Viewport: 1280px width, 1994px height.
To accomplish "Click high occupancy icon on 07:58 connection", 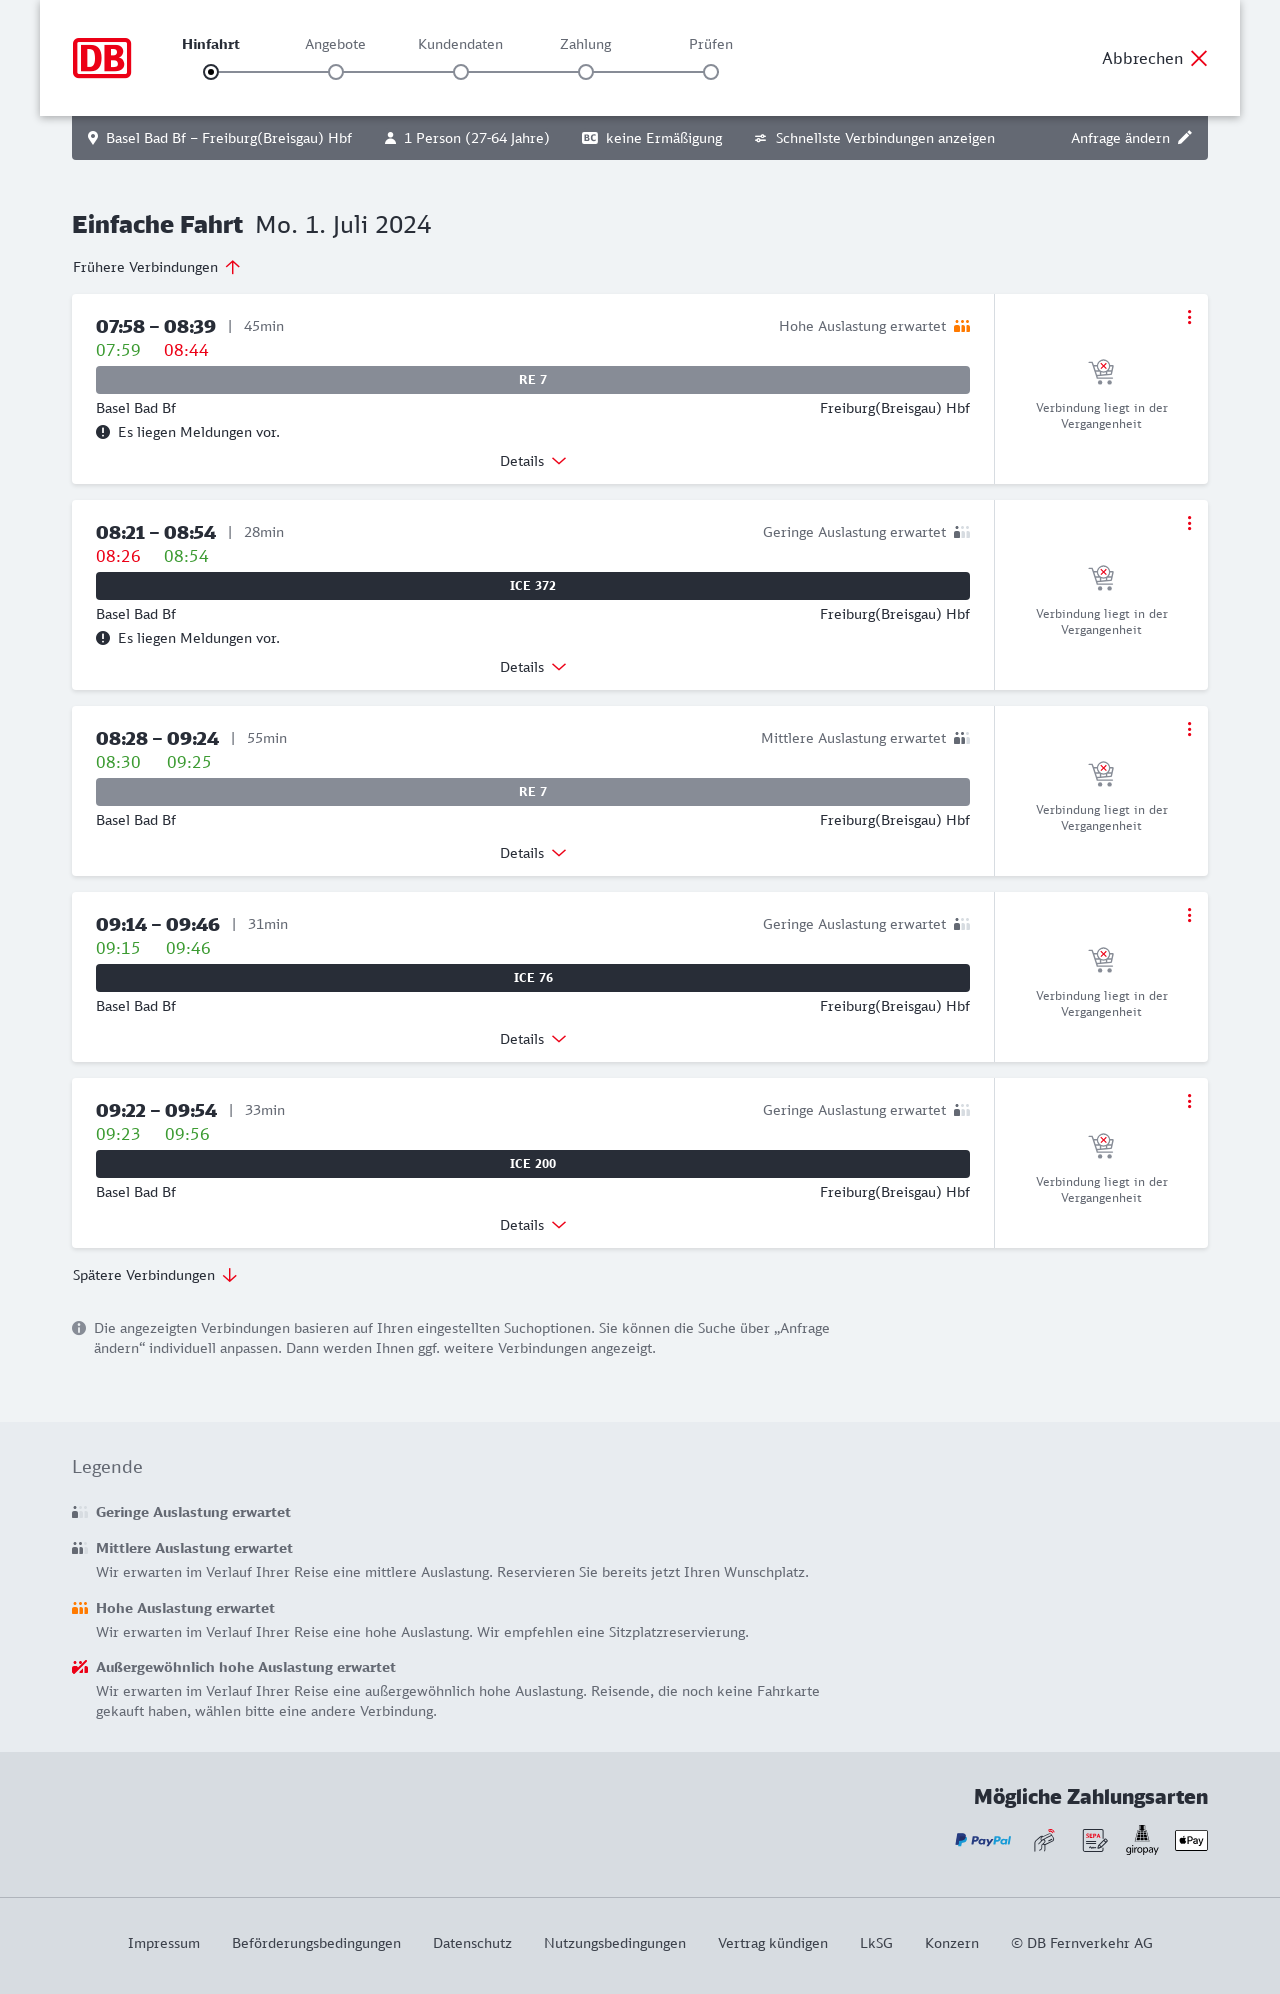I will tap(962, 326).
